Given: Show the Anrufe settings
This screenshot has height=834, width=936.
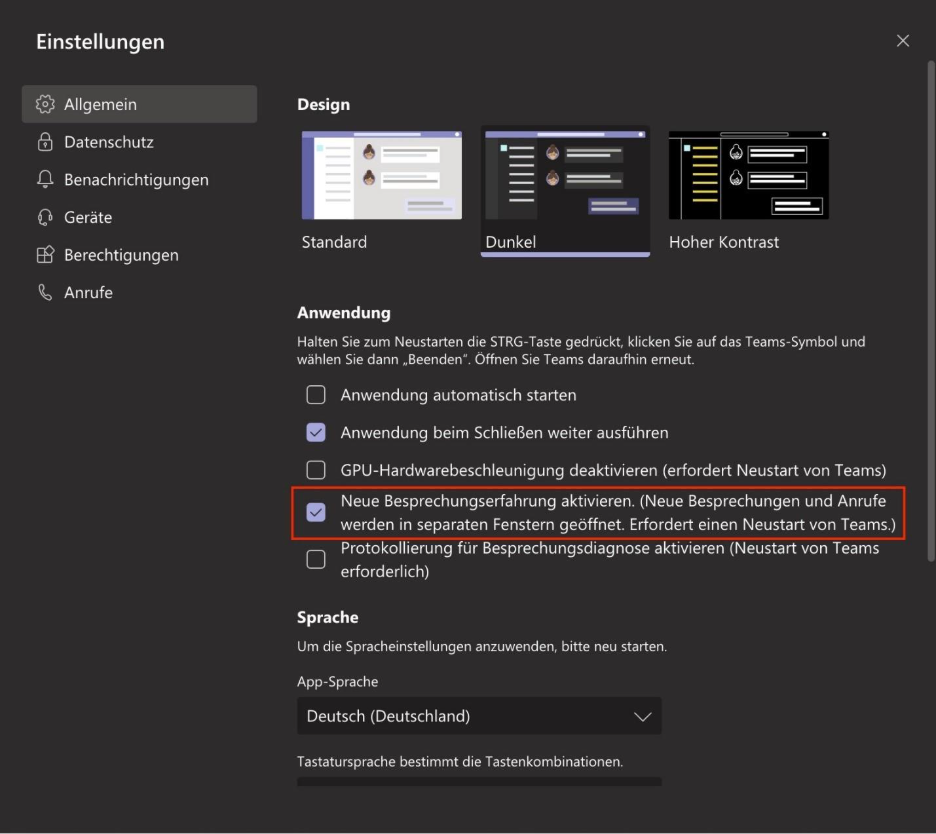Looking at the screenshot, I should click(139, 293).
